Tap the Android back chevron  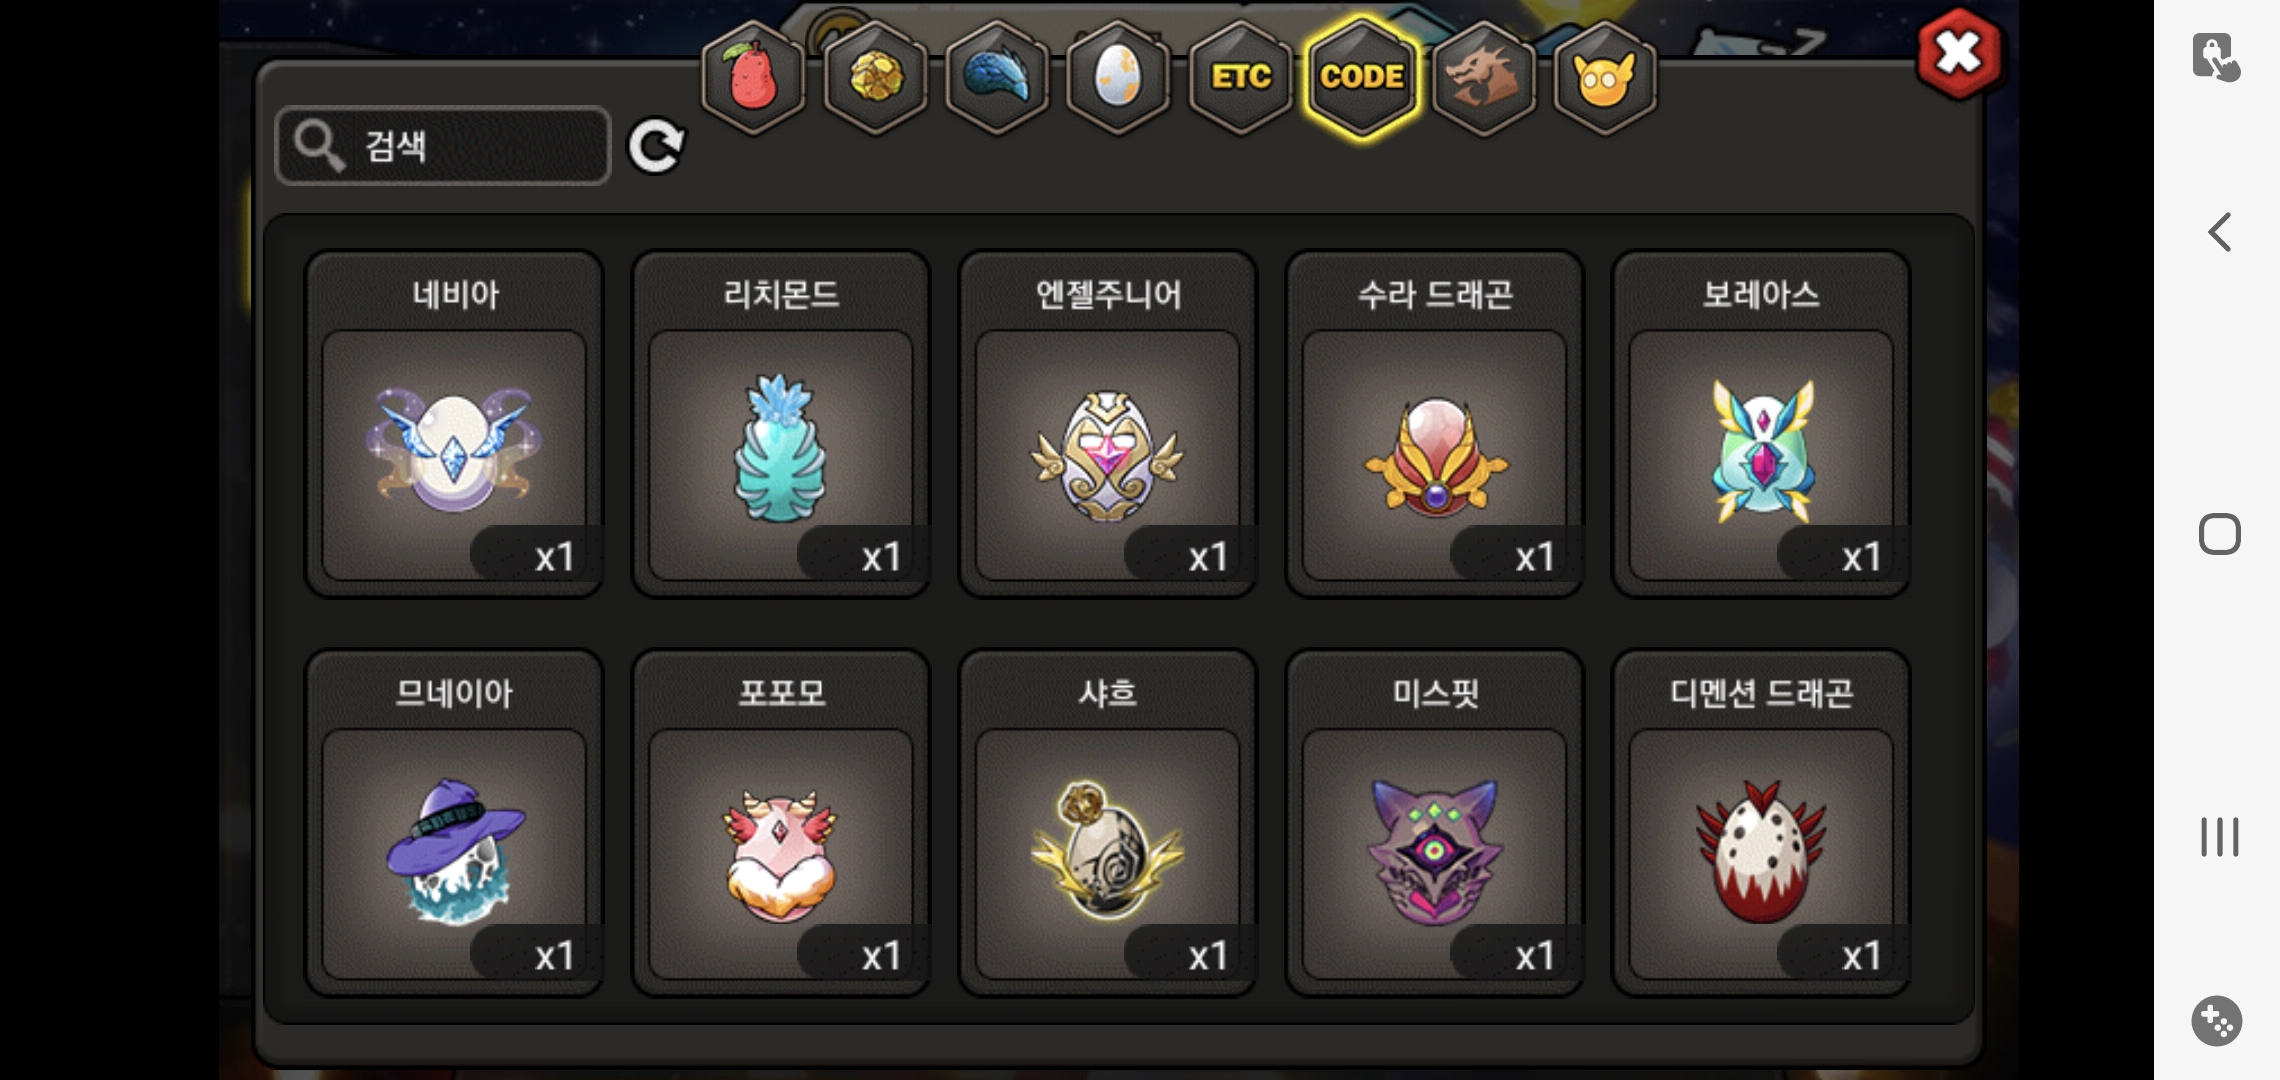[2219, 232]
